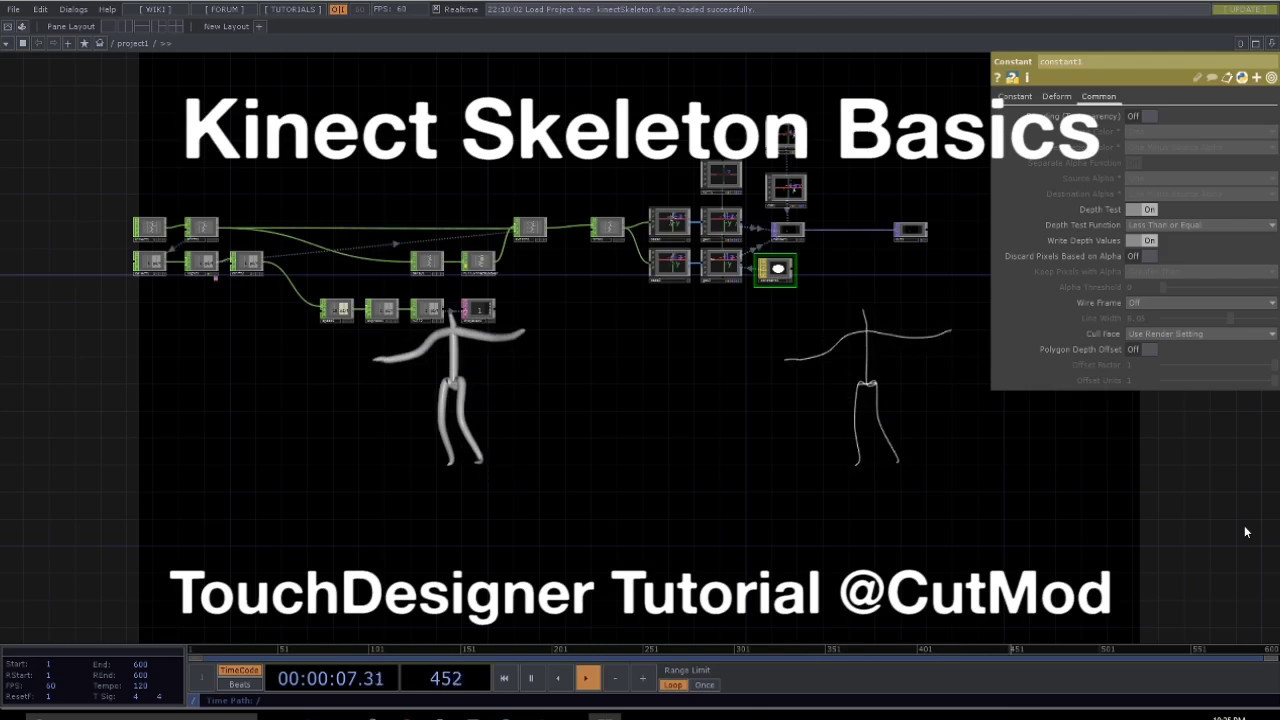The height and width of the screenshot is (720, 1280).
Task: Add a new layout with plus button
Action: (x=259, y=26)
